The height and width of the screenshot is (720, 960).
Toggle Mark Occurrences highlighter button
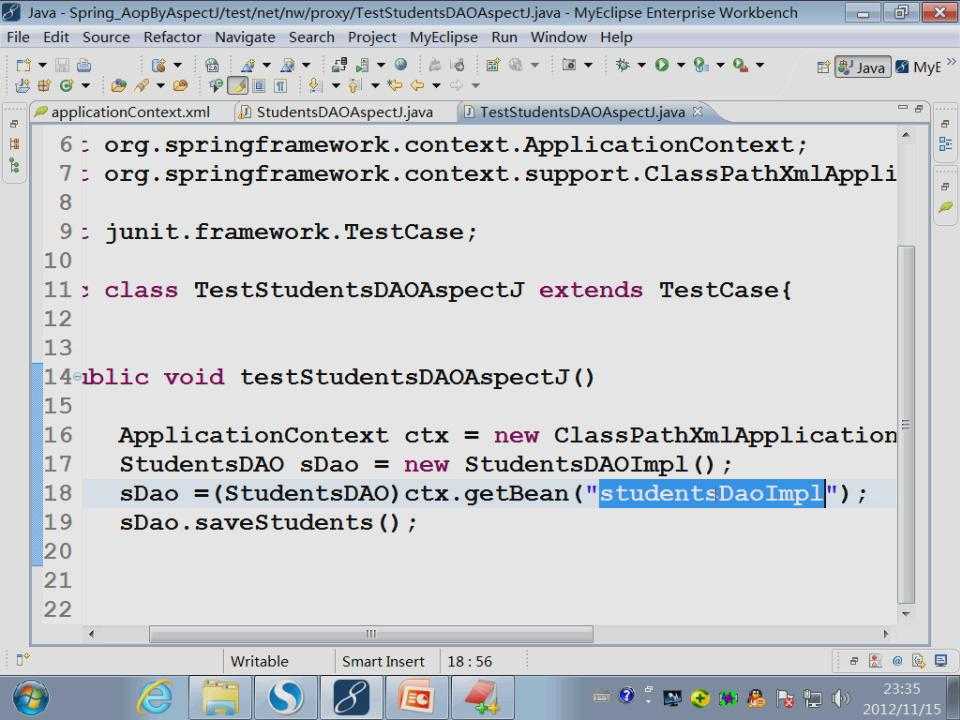[238, 86]
